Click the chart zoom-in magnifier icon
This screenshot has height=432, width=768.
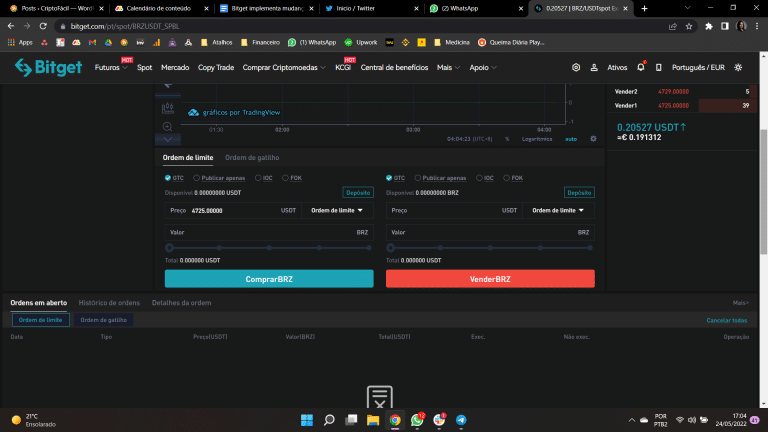[x=168, y=127]
